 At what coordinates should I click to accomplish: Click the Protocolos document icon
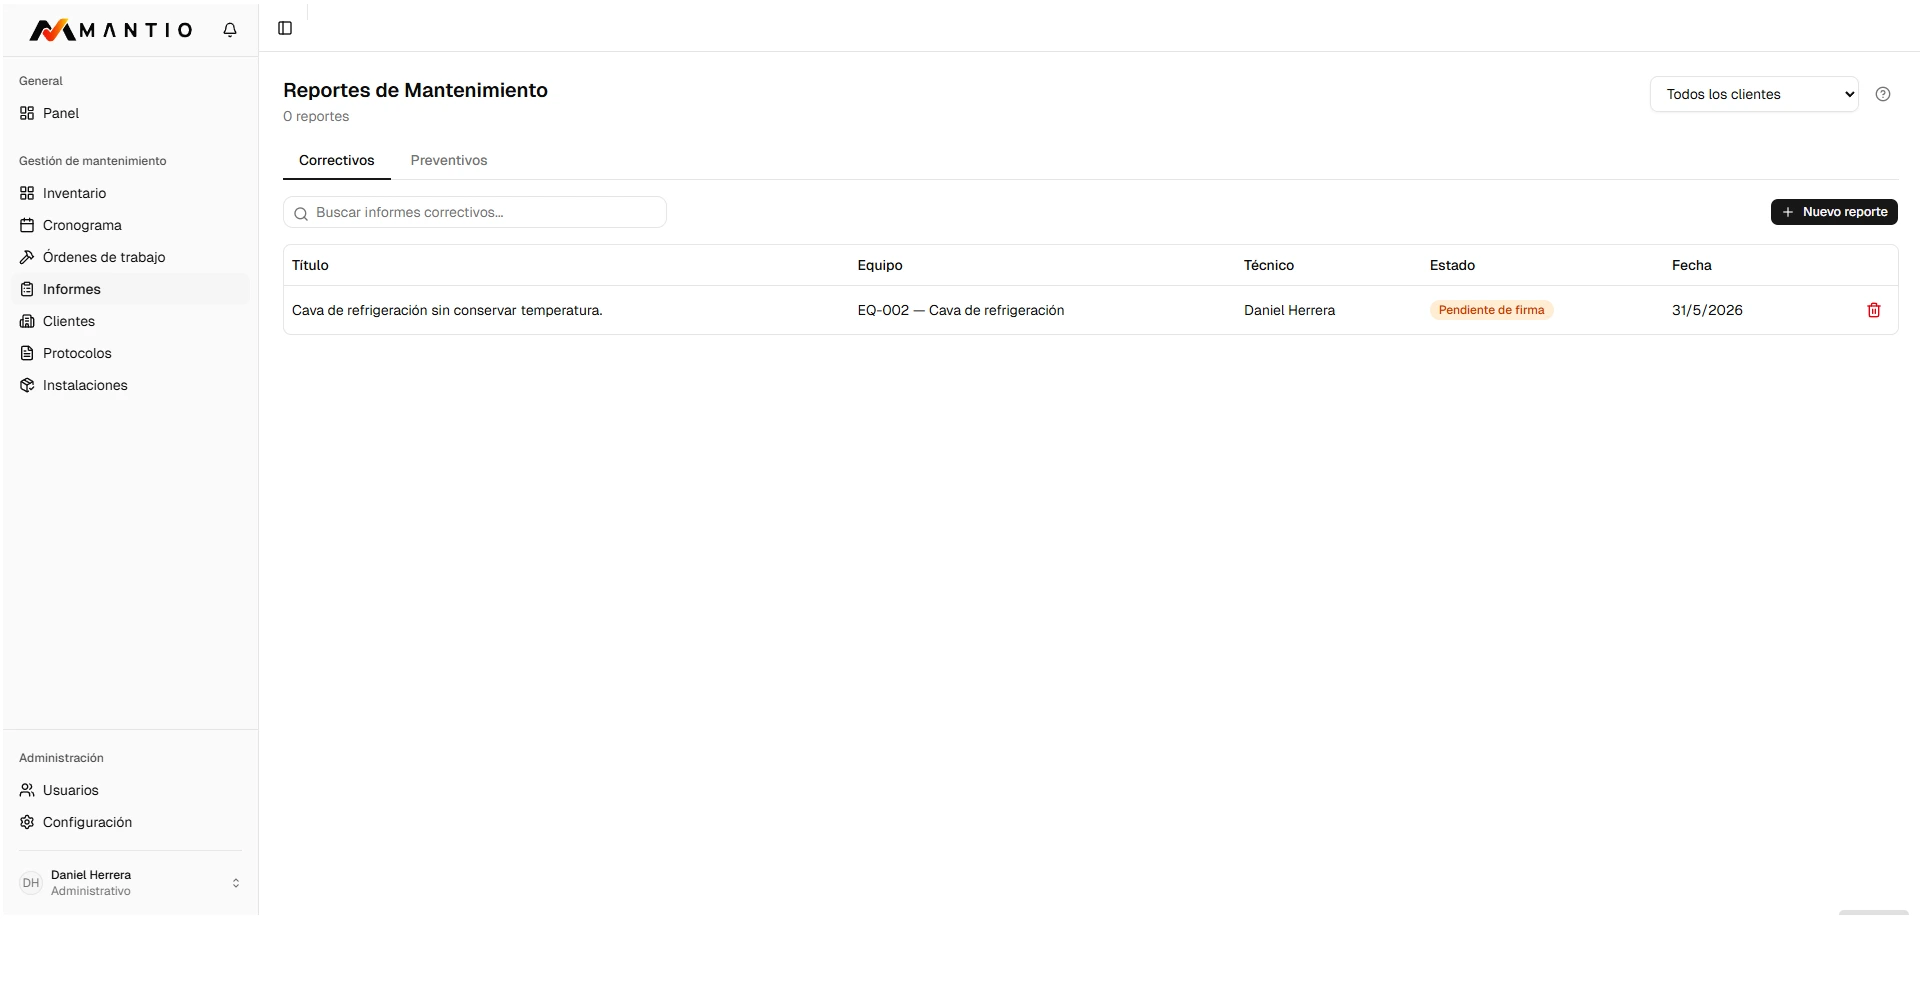tap(27, 353)
